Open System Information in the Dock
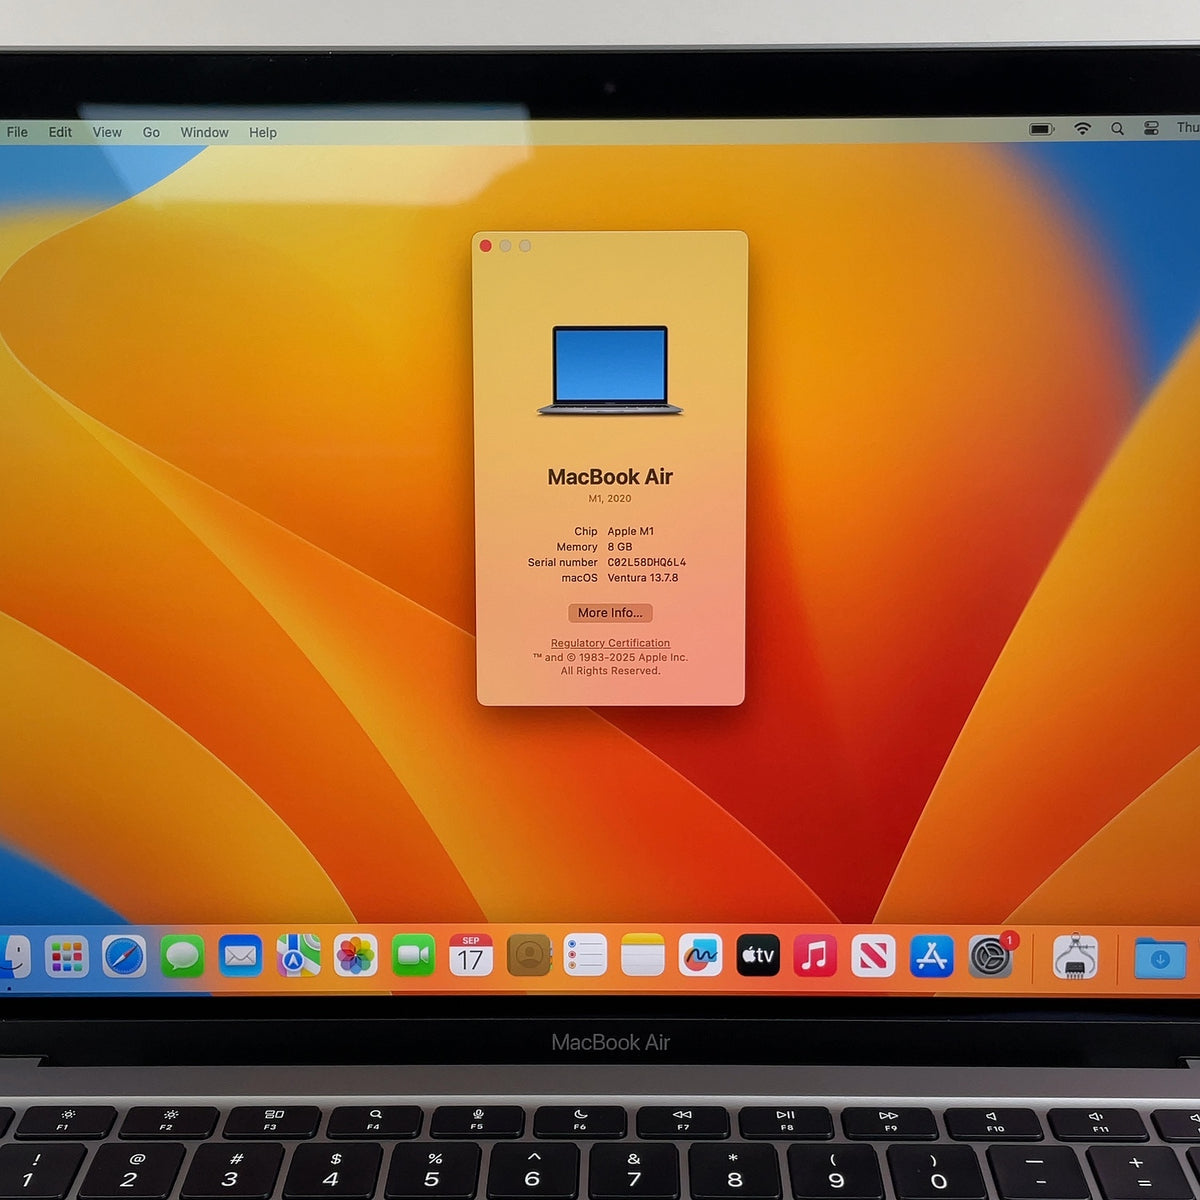Screen dimensions: 1200x1200 point(1075,956)
